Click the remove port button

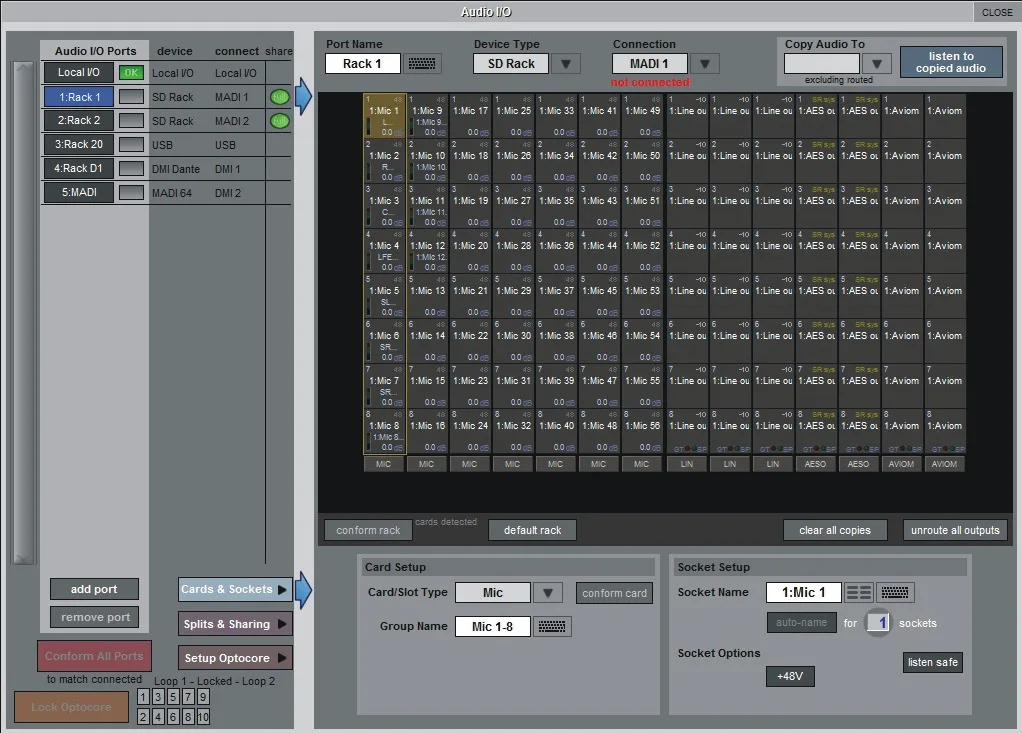[95, 617]
